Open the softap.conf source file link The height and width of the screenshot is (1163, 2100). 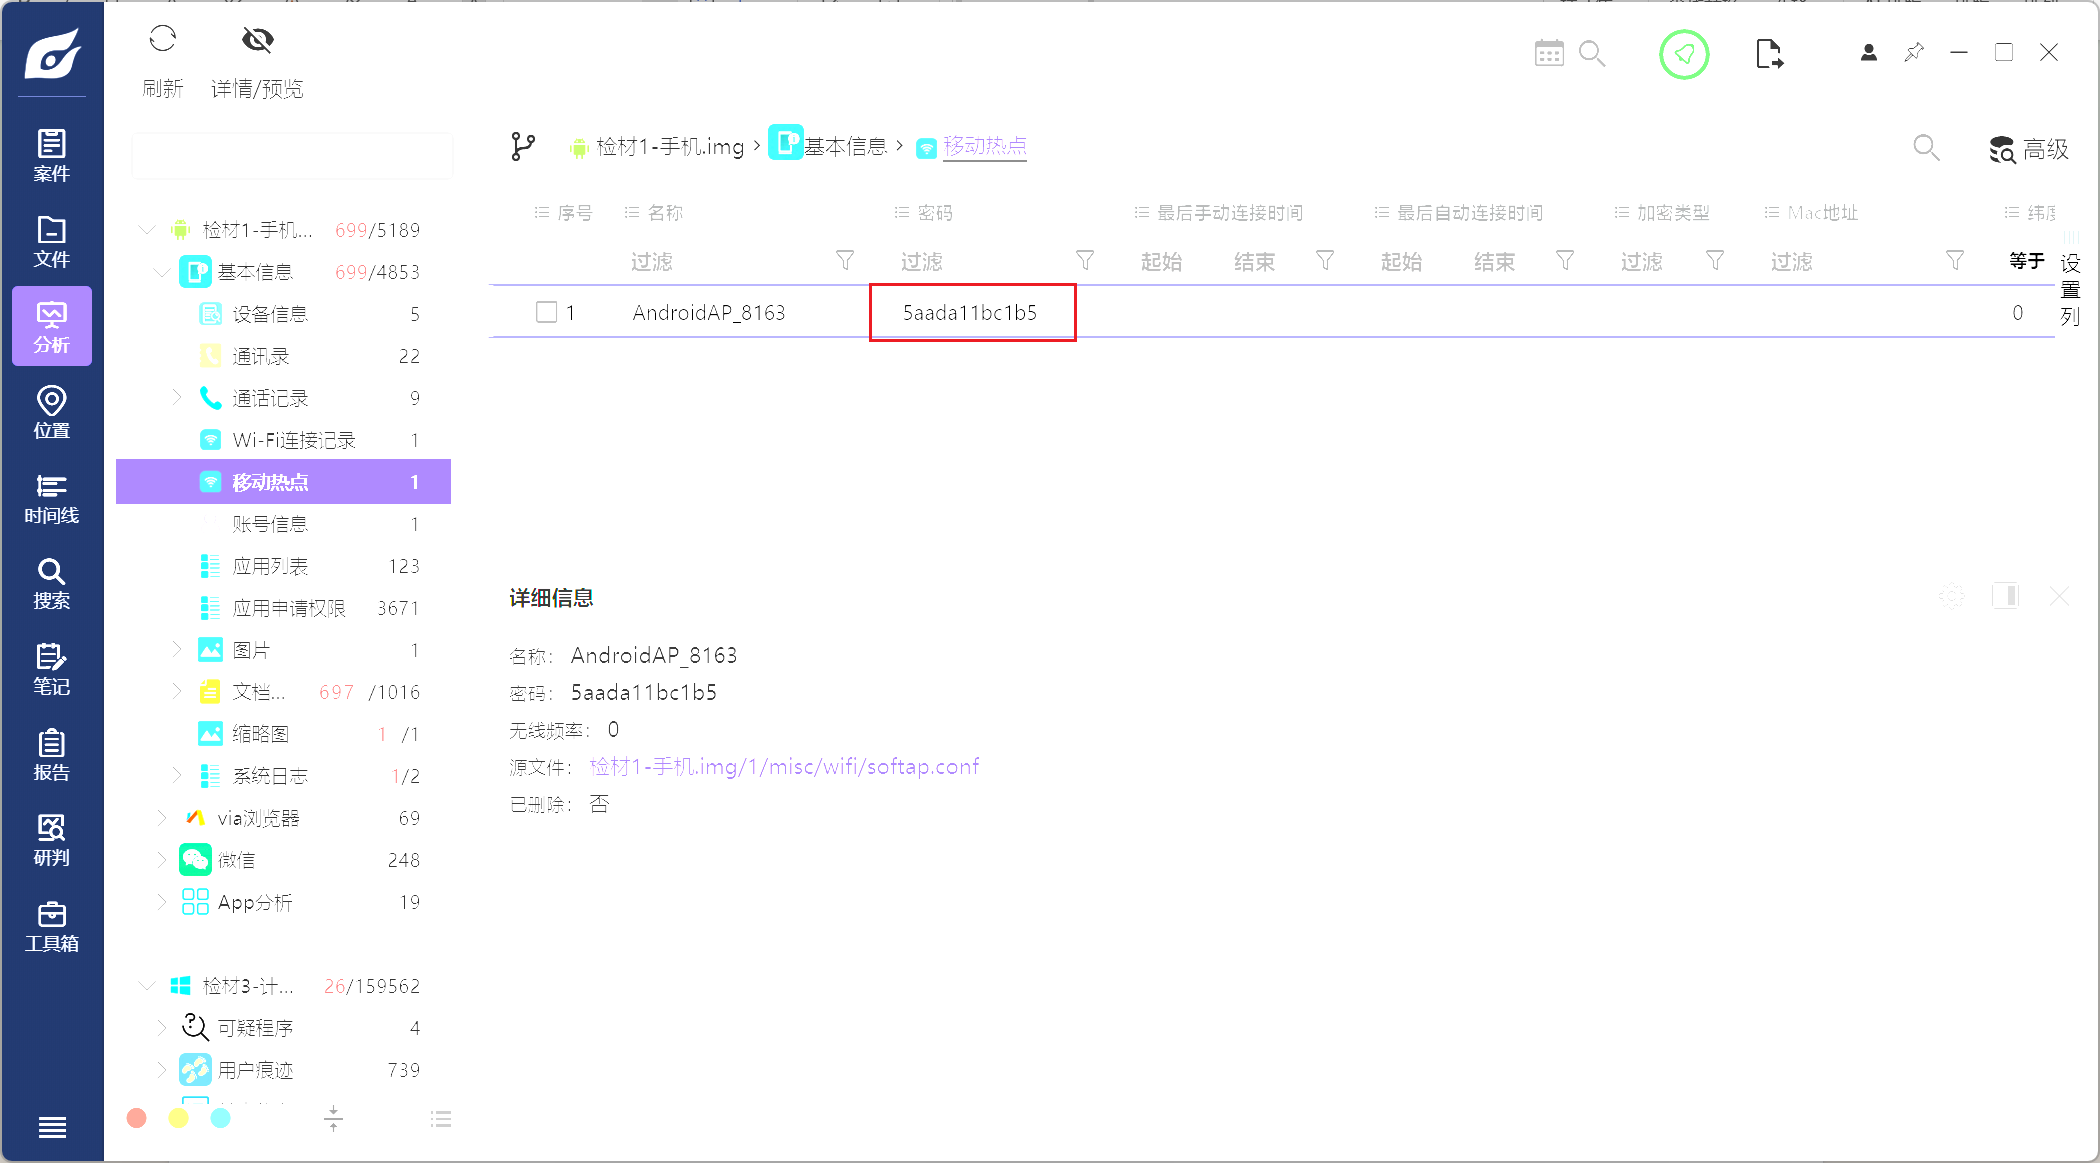click(784, 767)
